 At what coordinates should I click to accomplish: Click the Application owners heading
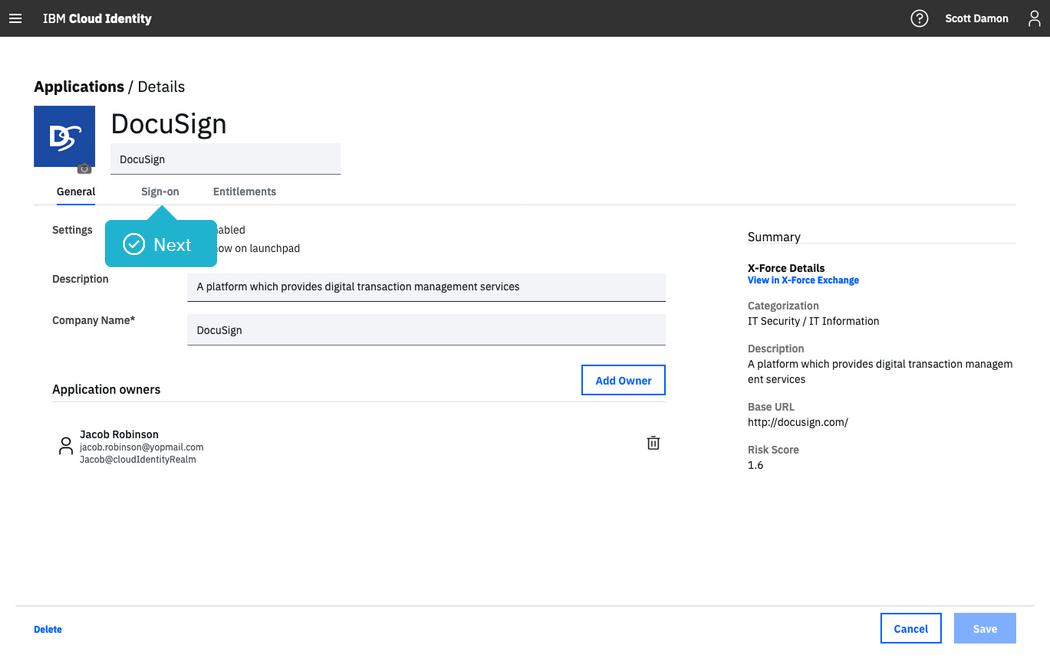click(x=106, y=389)
